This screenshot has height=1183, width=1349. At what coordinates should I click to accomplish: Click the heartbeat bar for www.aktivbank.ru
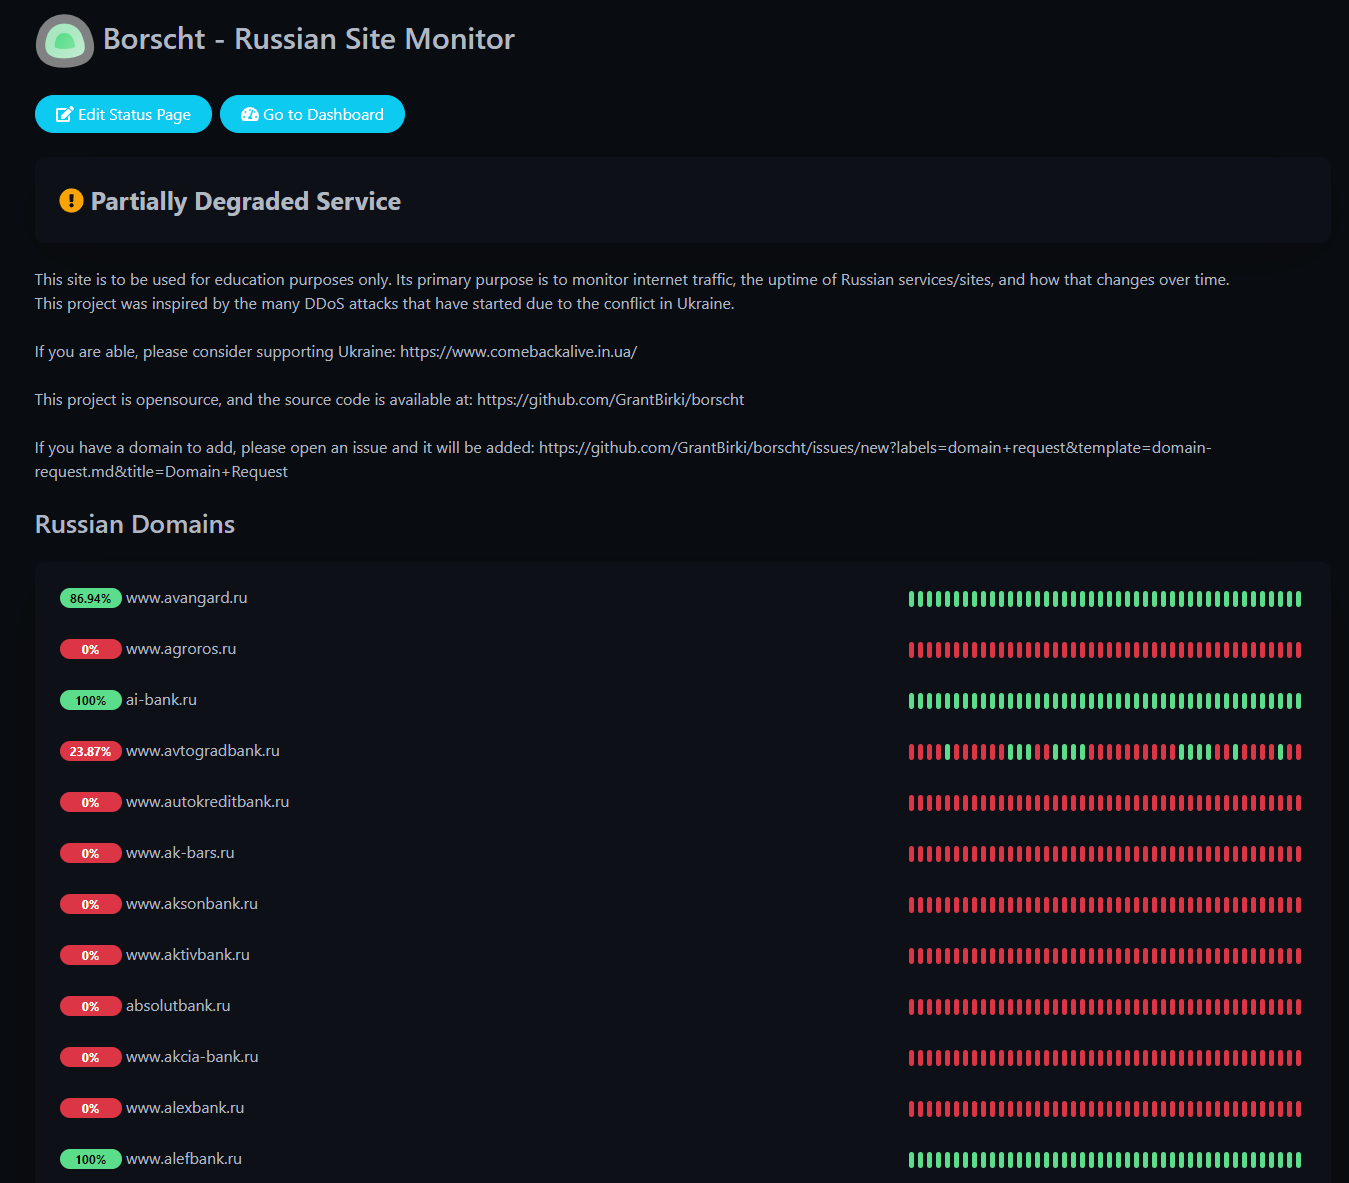[1105, 956]
